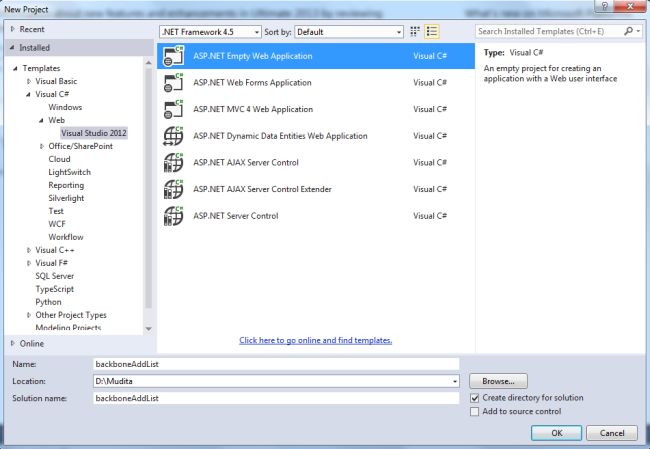Expand the Recent section

pos(12,29)
